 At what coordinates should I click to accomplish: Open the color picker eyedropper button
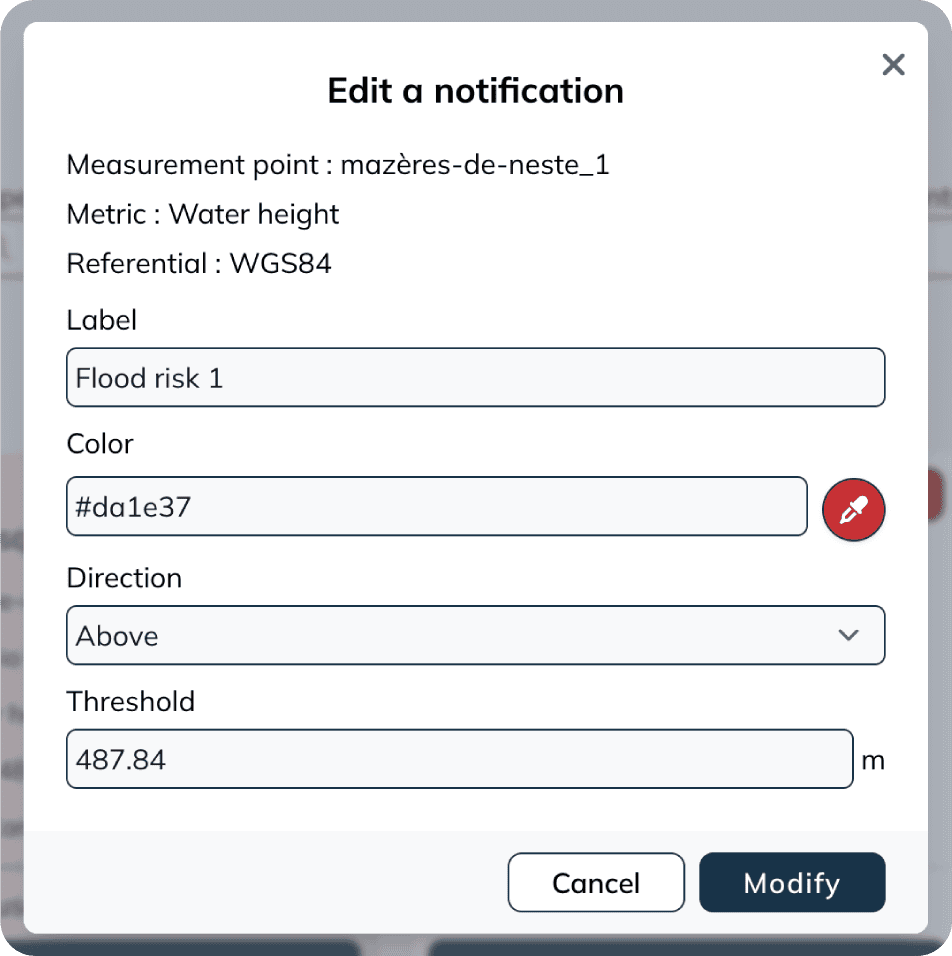pos(853,510)
